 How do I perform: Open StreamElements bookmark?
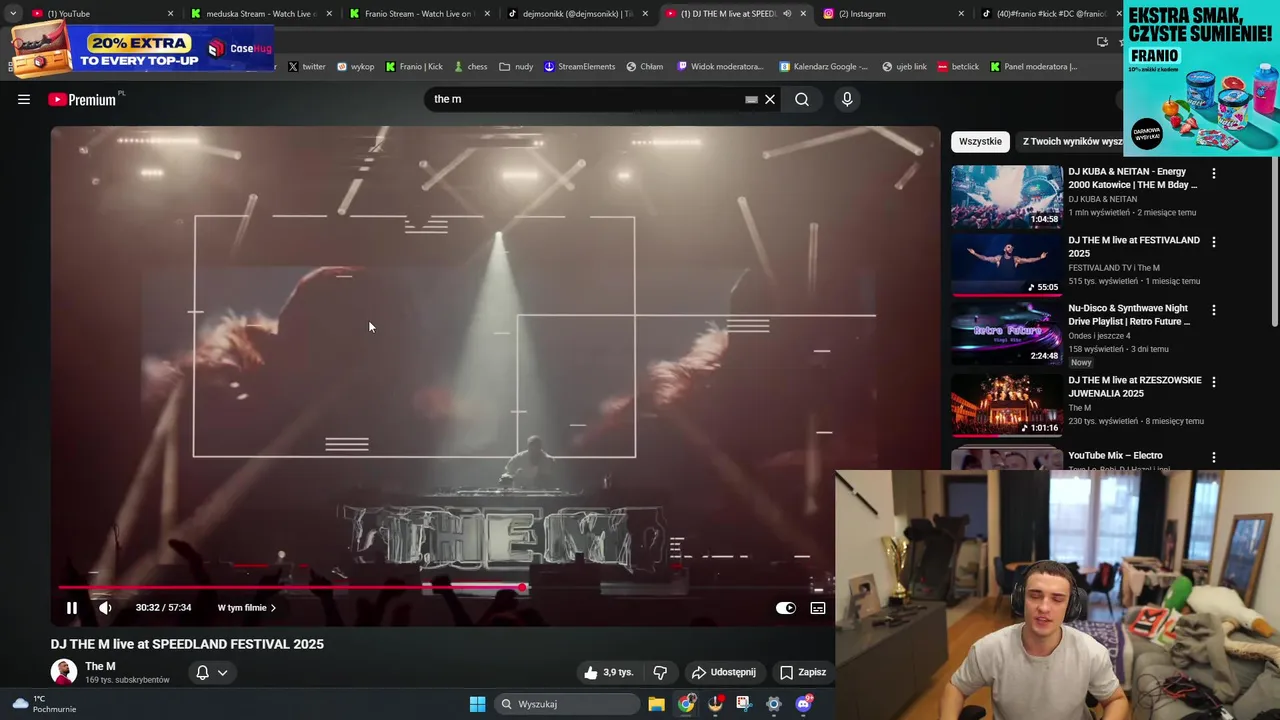[x=579, y=67]
